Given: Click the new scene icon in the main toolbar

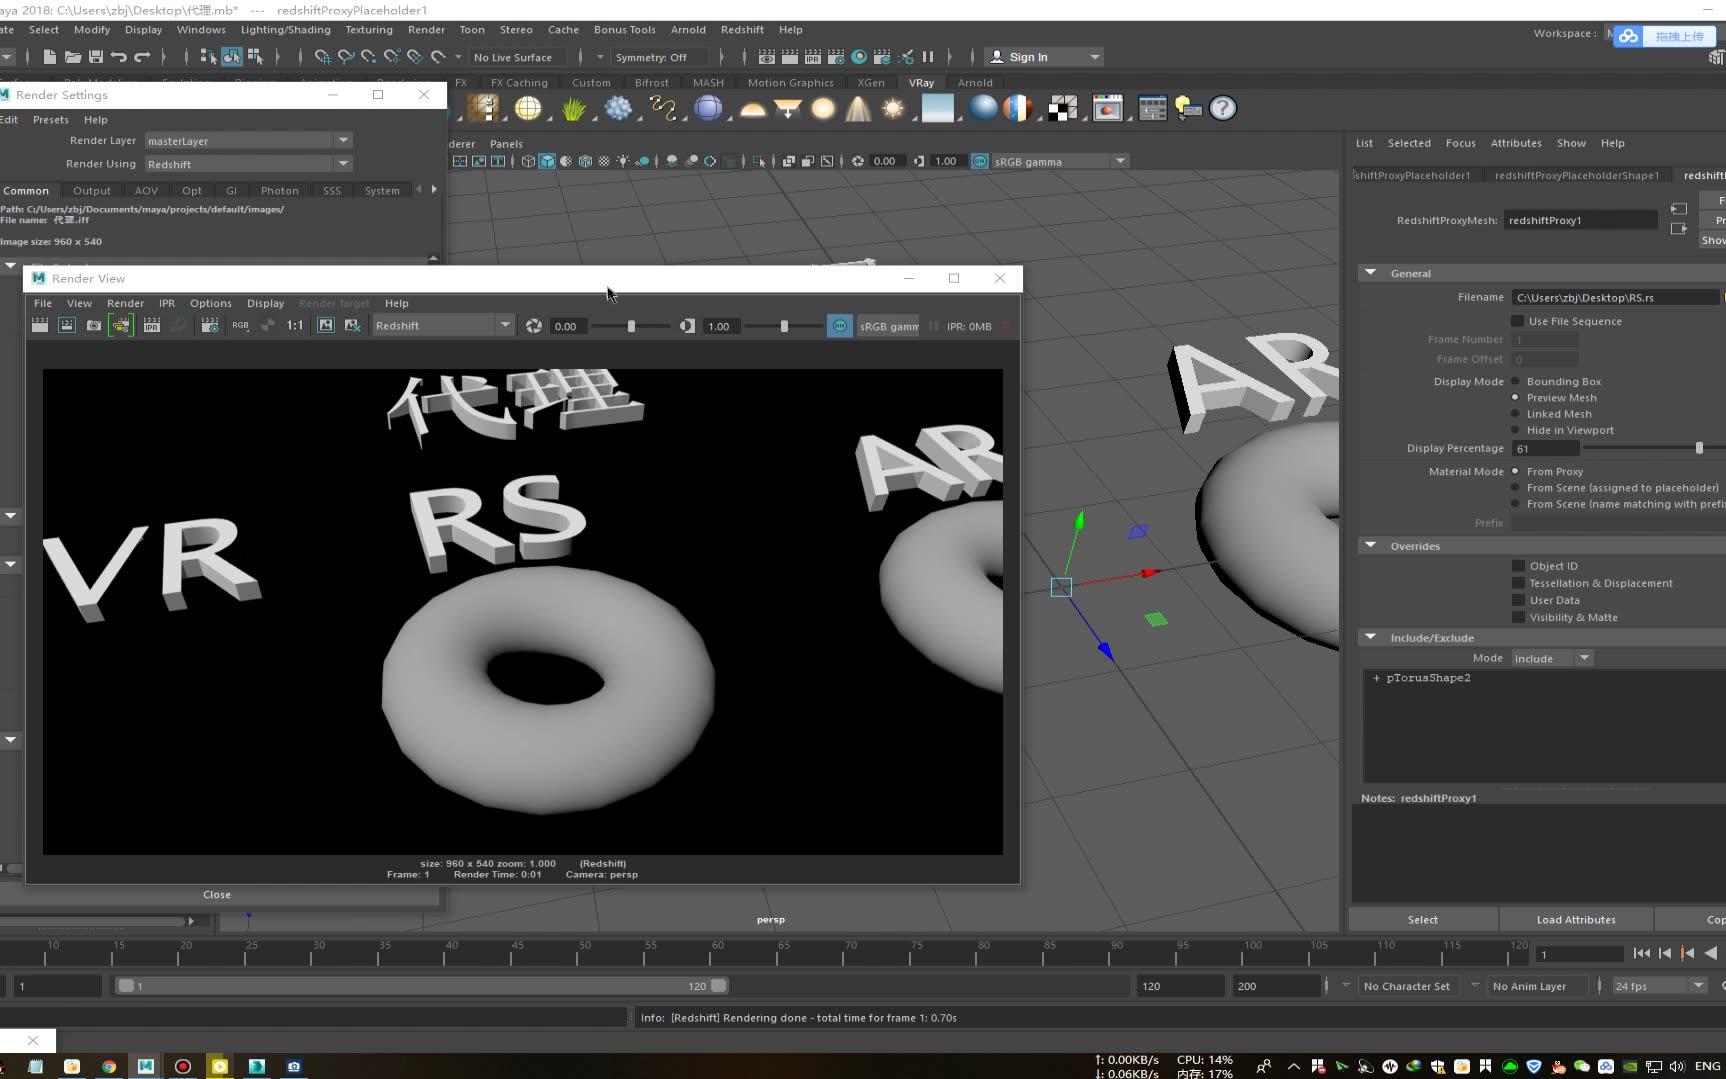Looking at the screenshot, I should click(x=49, y=57).
